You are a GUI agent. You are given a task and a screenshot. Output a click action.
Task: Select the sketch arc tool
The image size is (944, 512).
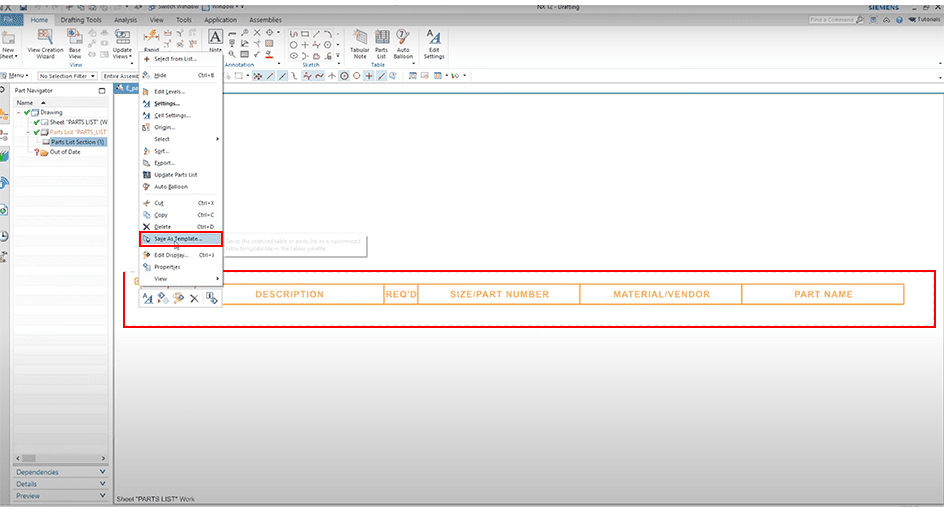click(328, 34)
